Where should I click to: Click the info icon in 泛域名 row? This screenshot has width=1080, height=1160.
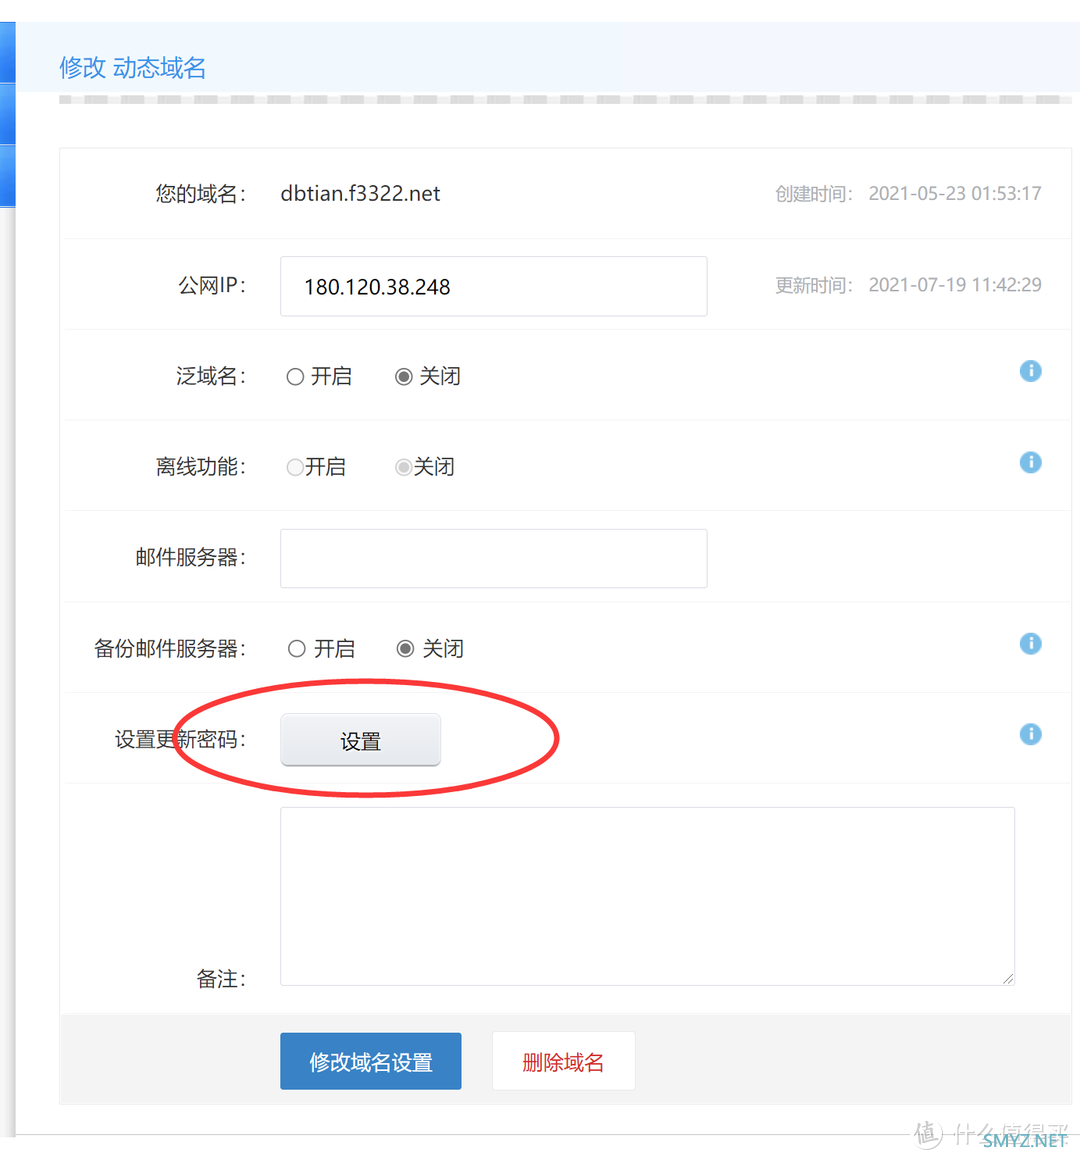click(1030, 371)
